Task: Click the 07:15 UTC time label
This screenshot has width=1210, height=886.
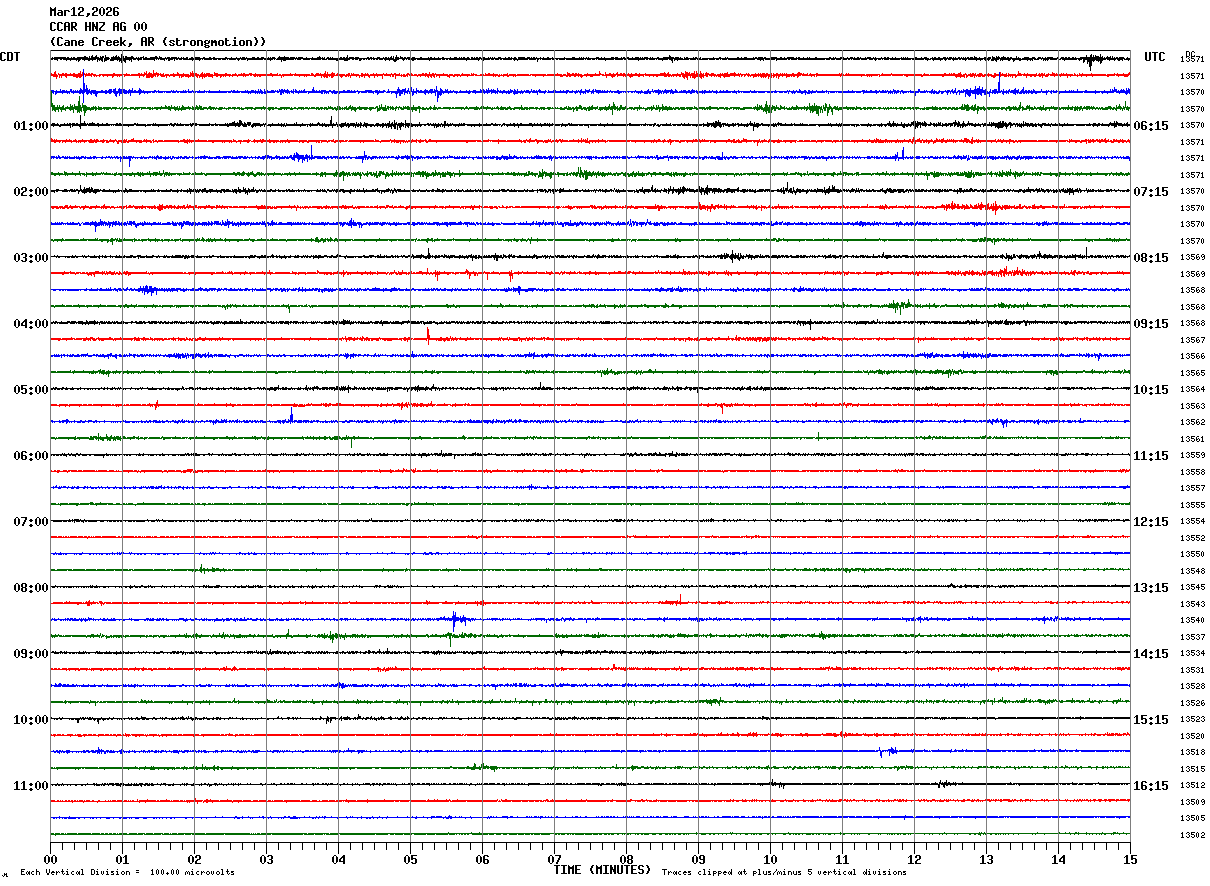Action: point(1151,192)
